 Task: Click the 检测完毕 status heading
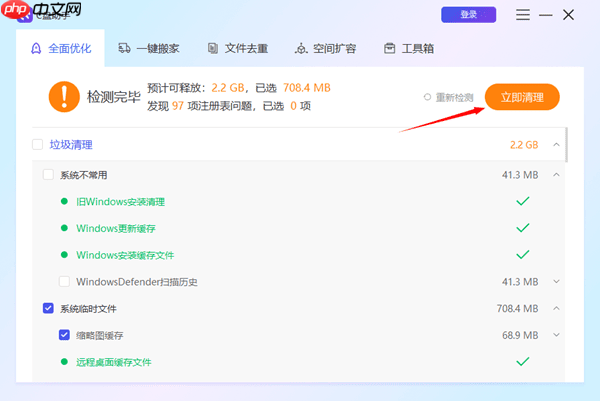pos(114,96)
